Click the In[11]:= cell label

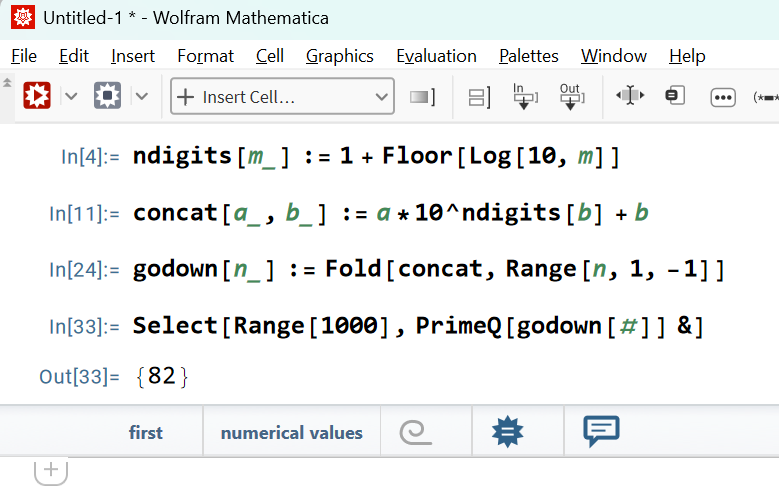click(84, 214)
